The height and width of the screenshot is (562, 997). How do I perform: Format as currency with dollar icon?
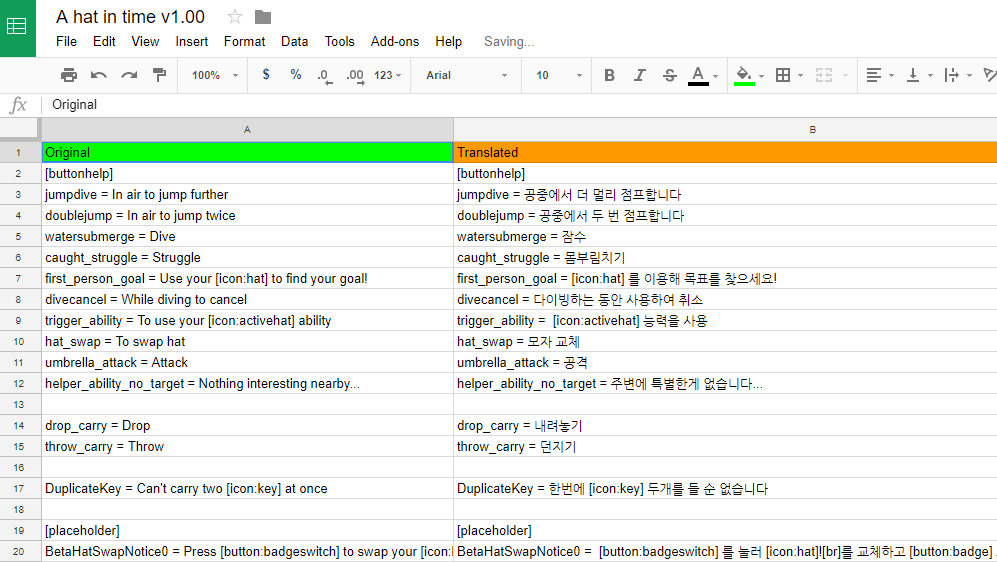(266, 75)
